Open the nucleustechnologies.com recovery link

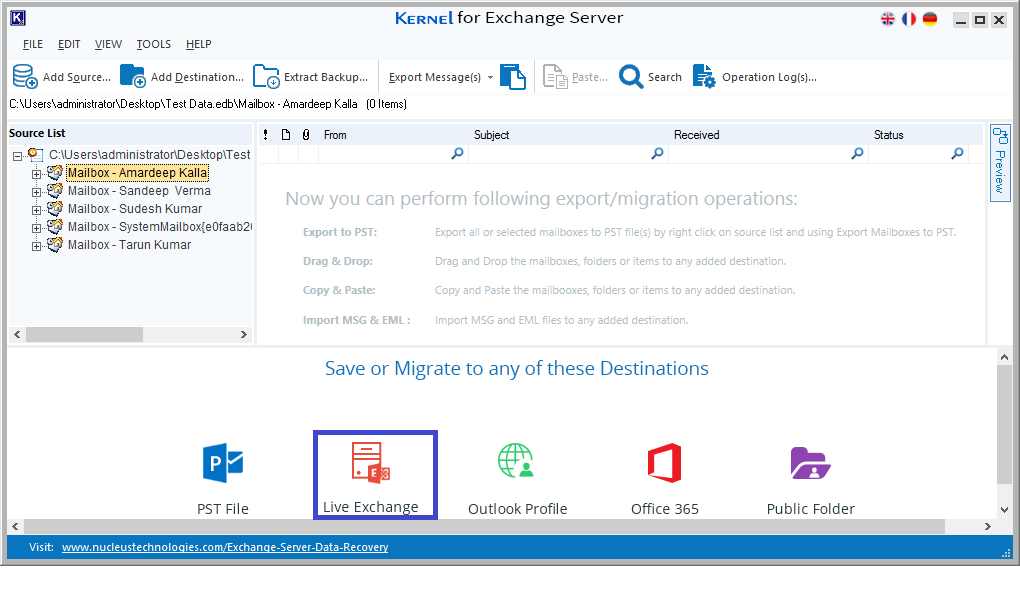point(225,547)
